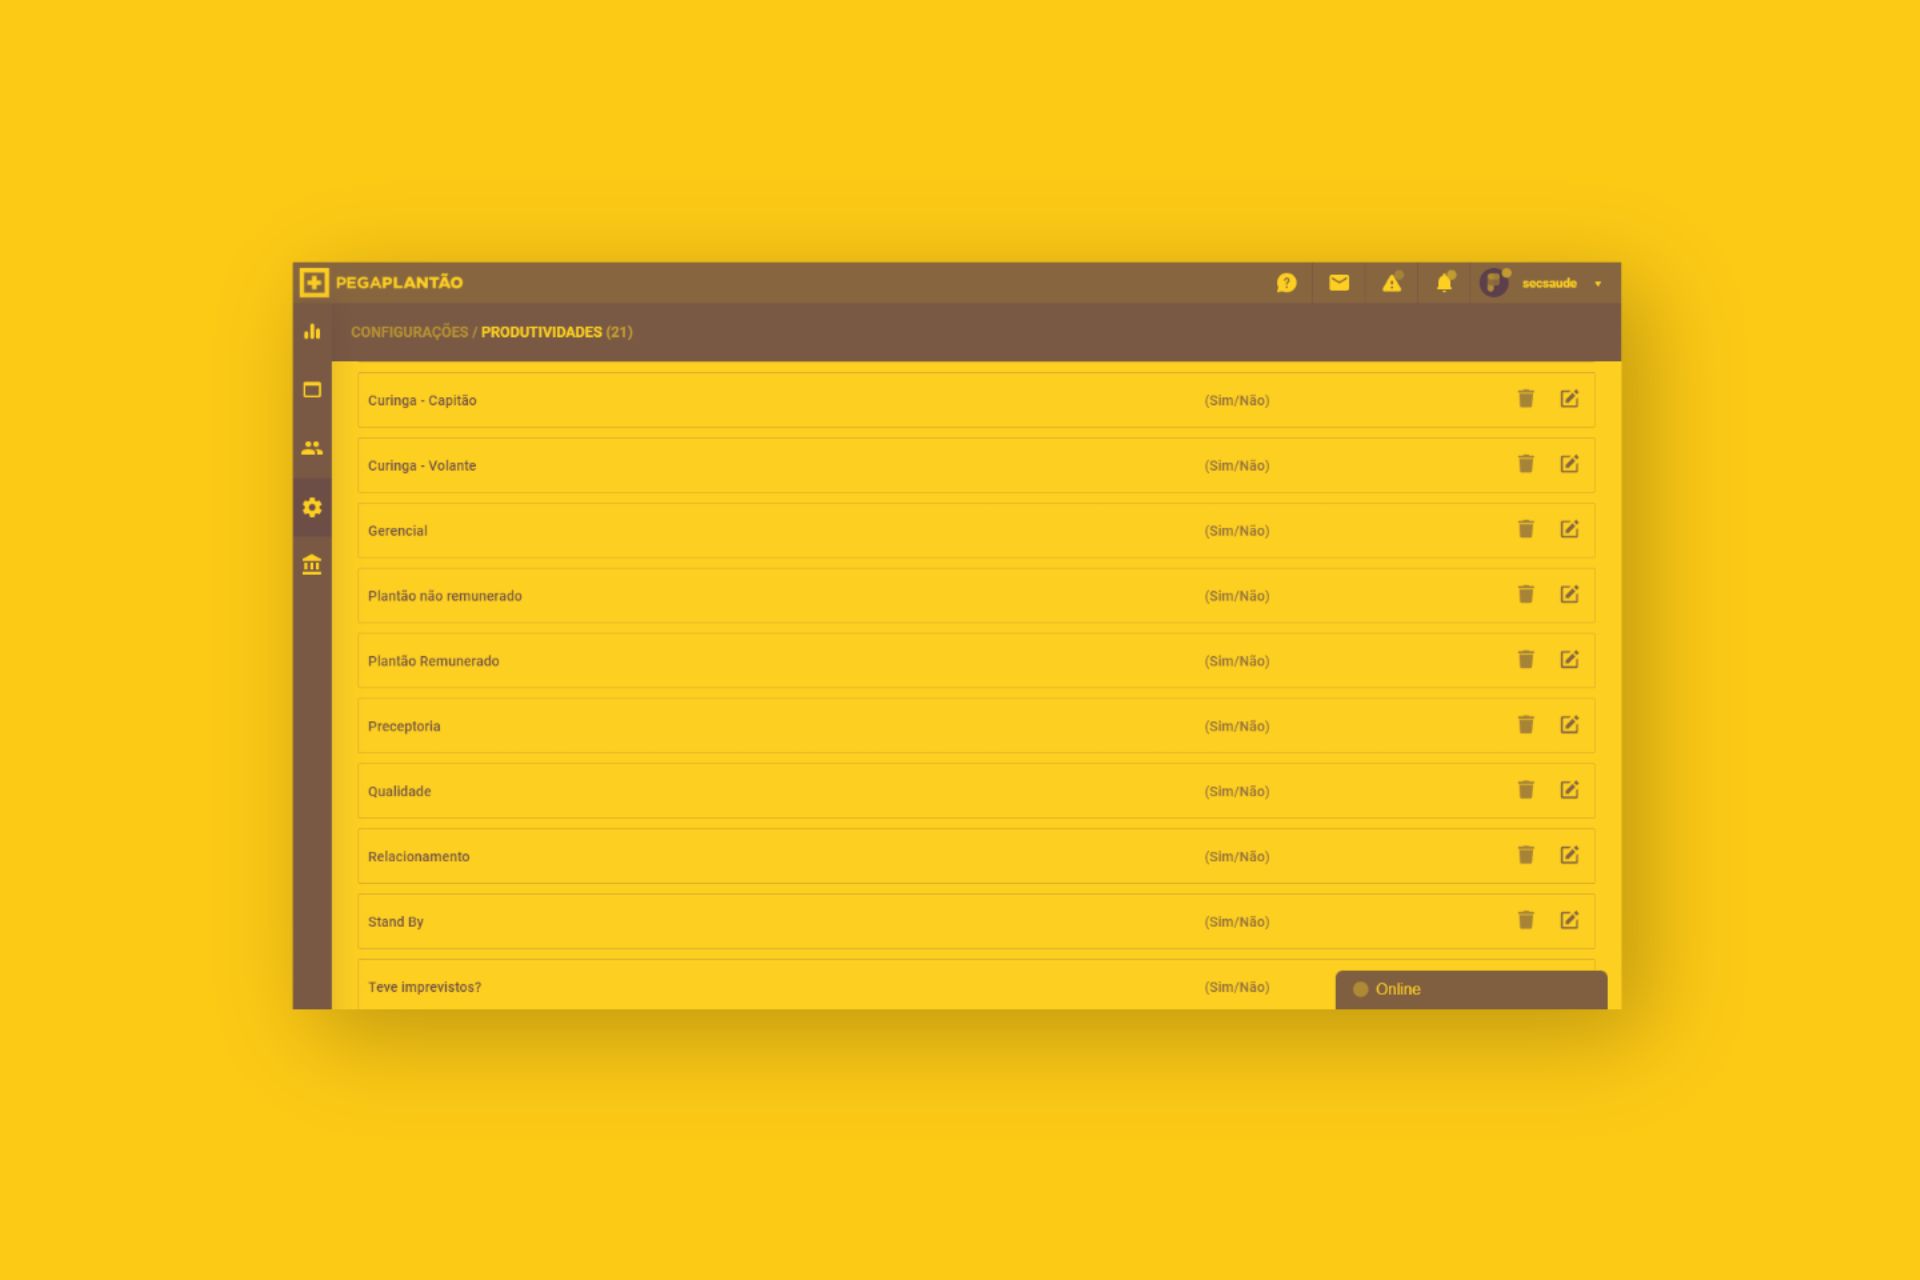Delete the Gerencial productivity

pyautogui.click(x=1525, y=529)
